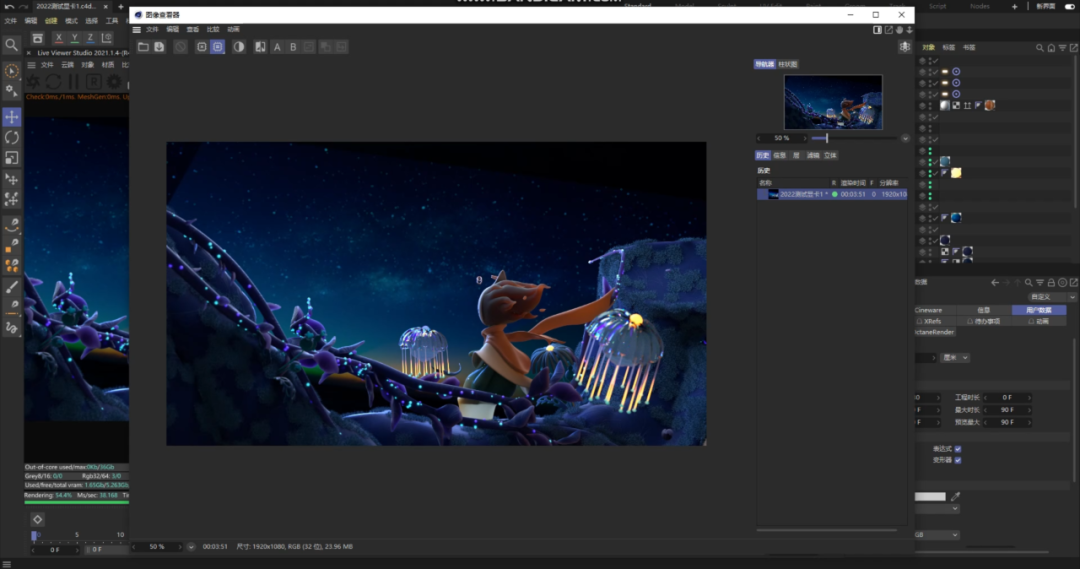
Task: Select the 用户数据 button in Attributes
Action: (x=1039, y=310)
